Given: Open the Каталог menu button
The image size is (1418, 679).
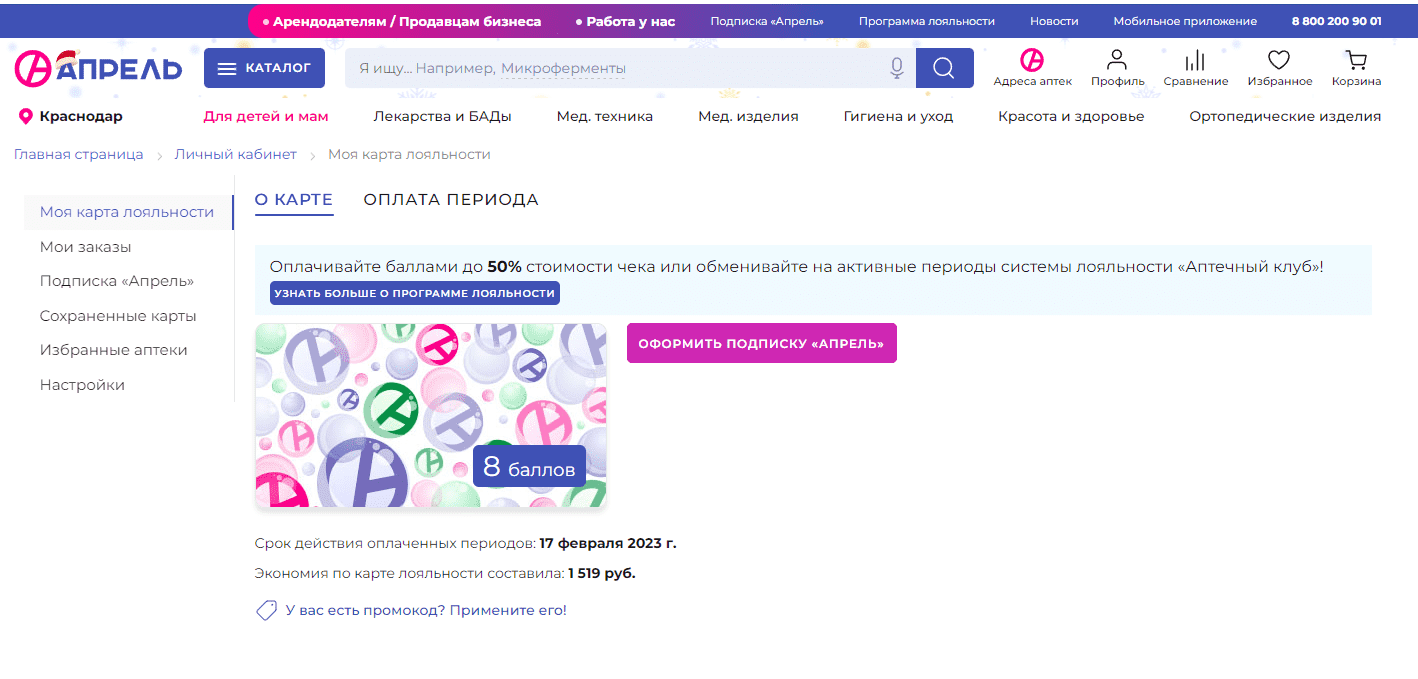Looking at the screenshot, I should [264, 68].
